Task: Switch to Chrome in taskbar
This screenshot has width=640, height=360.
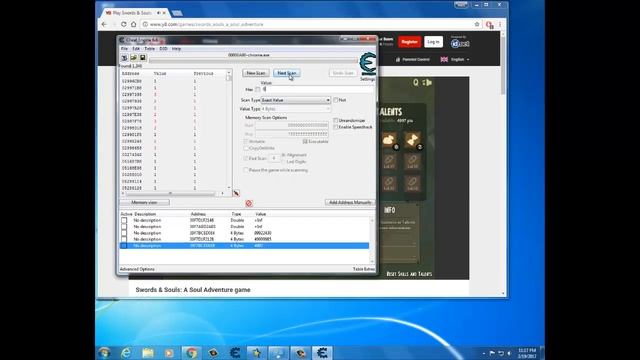Action: pyautogui.click(x=191, y=353)
